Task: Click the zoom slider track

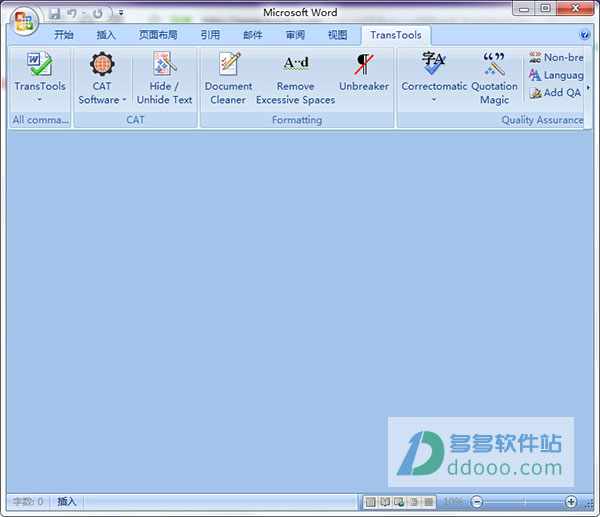Action: tap(524, 502)
